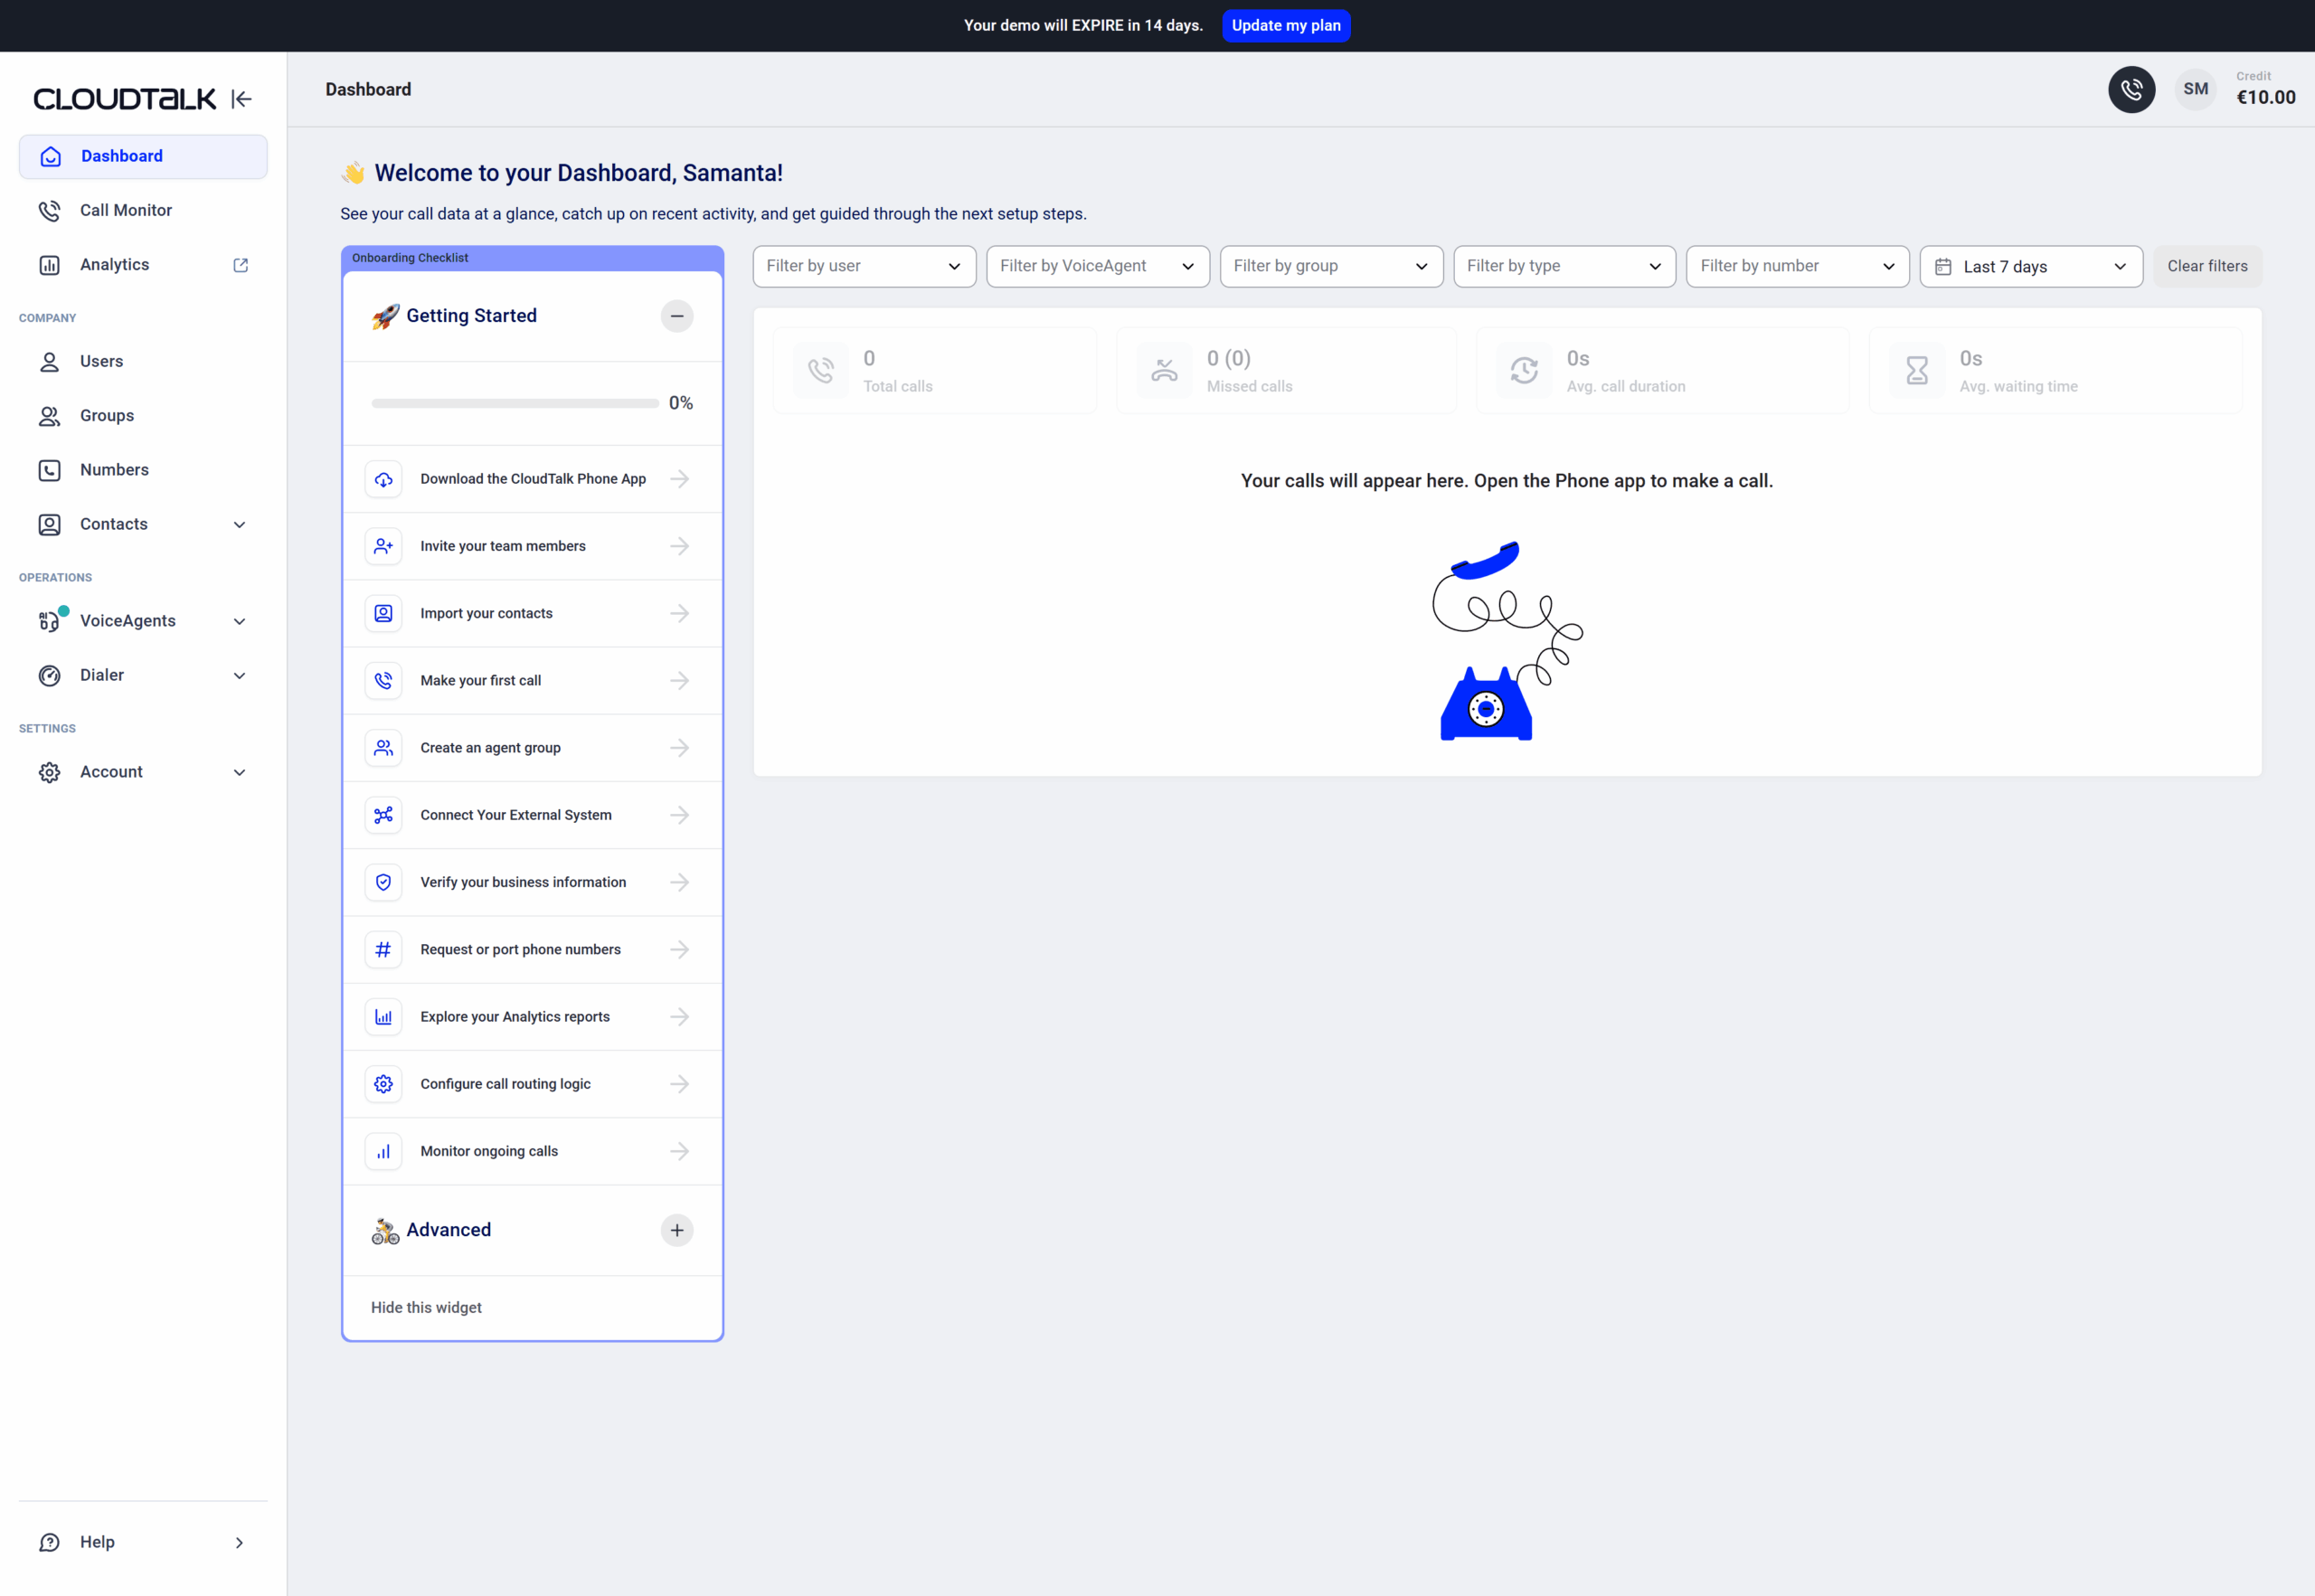Click the Explore Analytics reports chart icon

(383, 1017)
